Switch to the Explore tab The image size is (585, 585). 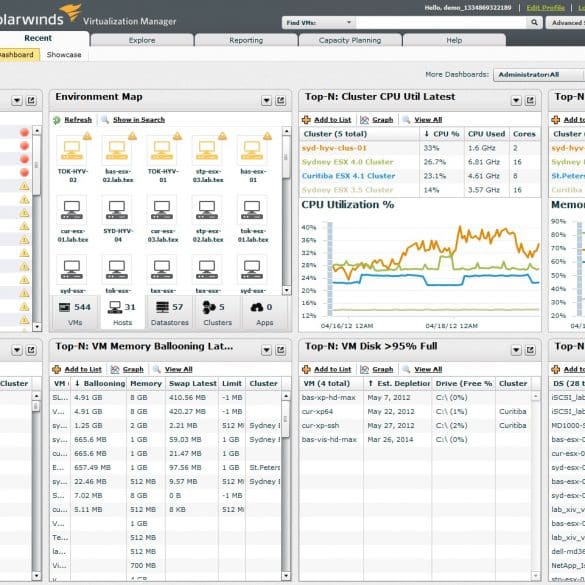pyautogui.click(x=142, y=40)
